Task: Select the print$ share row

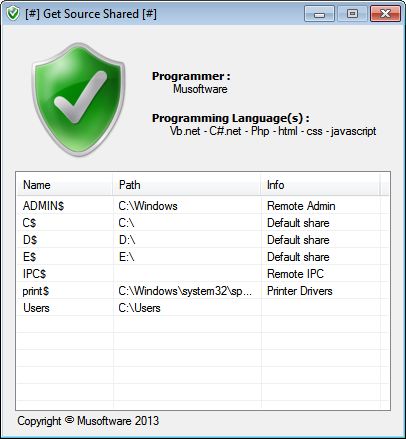Action: tap(202, 291)
